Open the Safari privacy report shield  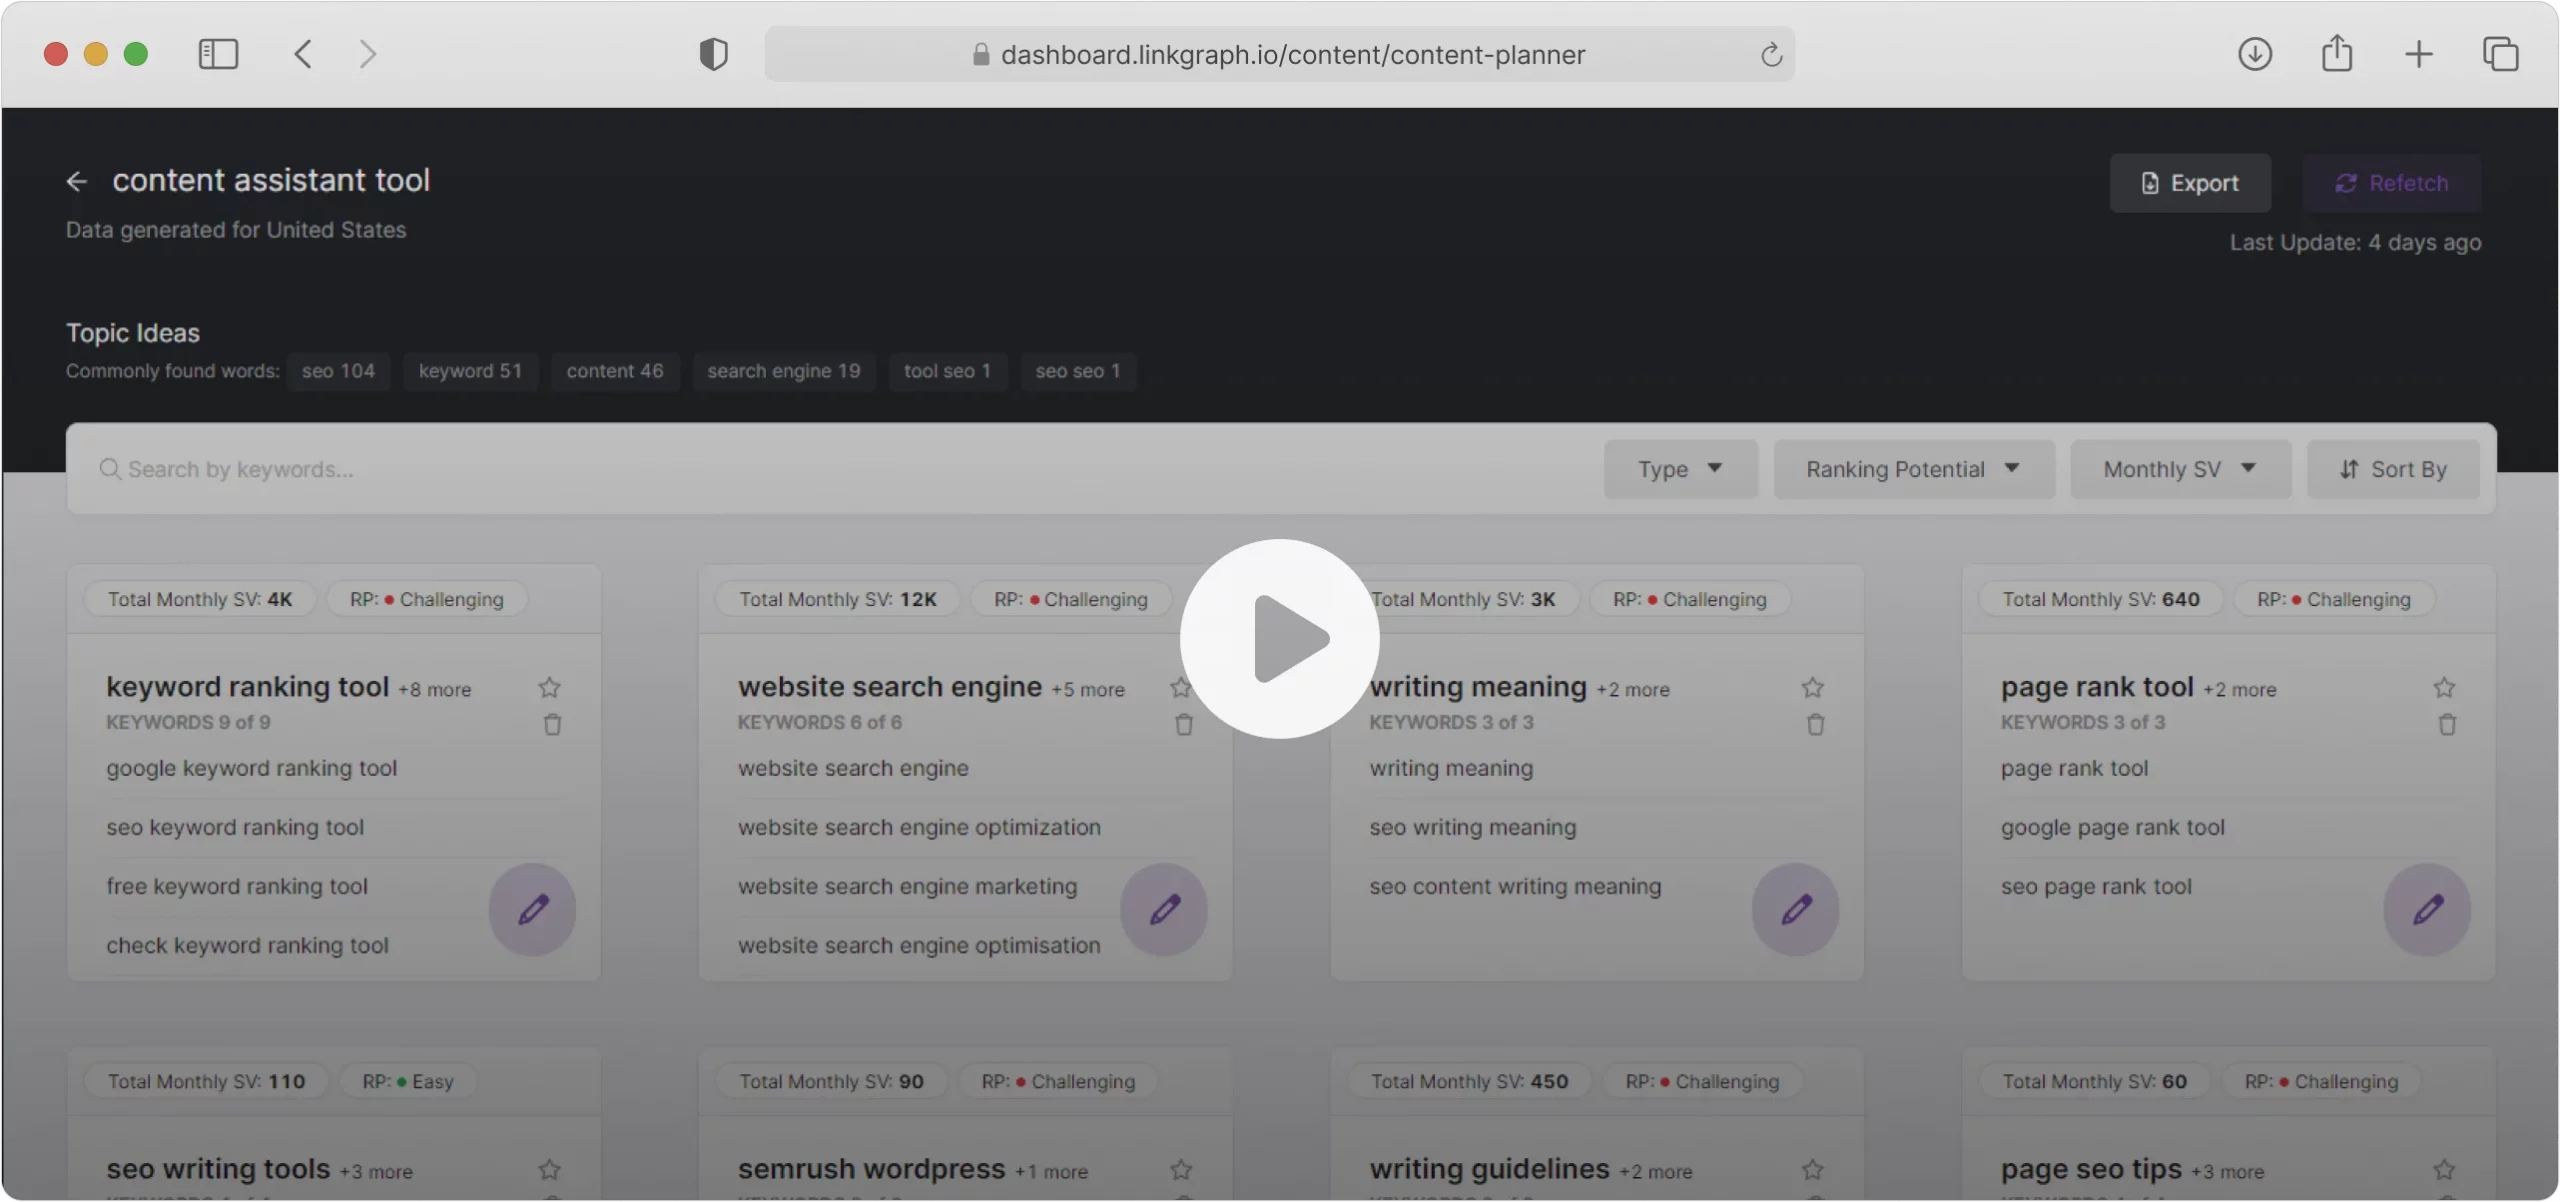713,54
